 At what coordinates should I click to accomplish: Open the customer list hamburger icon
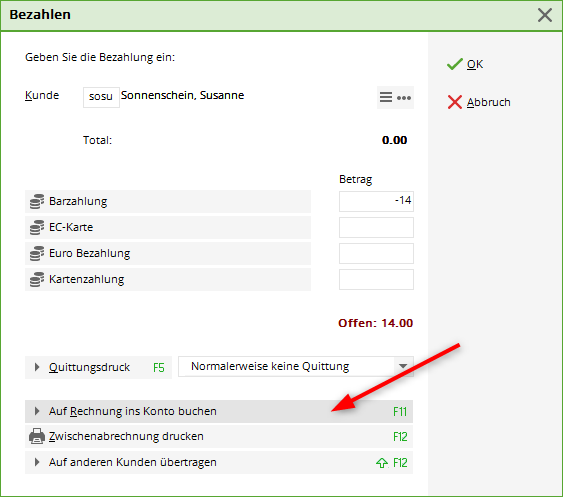tap(386, 97)
